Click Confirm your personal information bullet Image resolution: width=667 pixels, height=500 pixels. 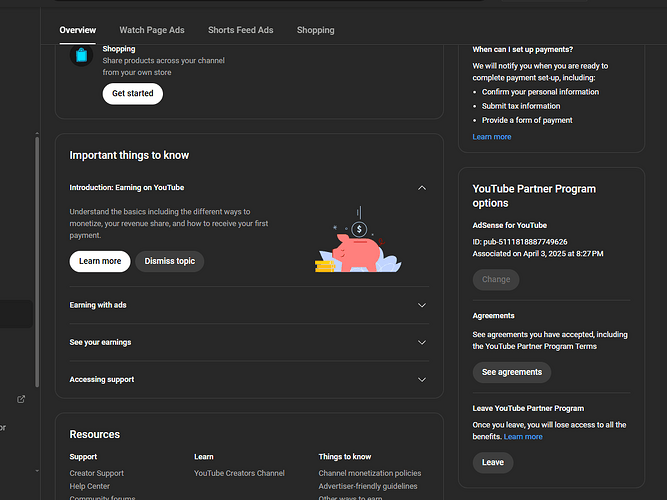[x=540, y=92]
